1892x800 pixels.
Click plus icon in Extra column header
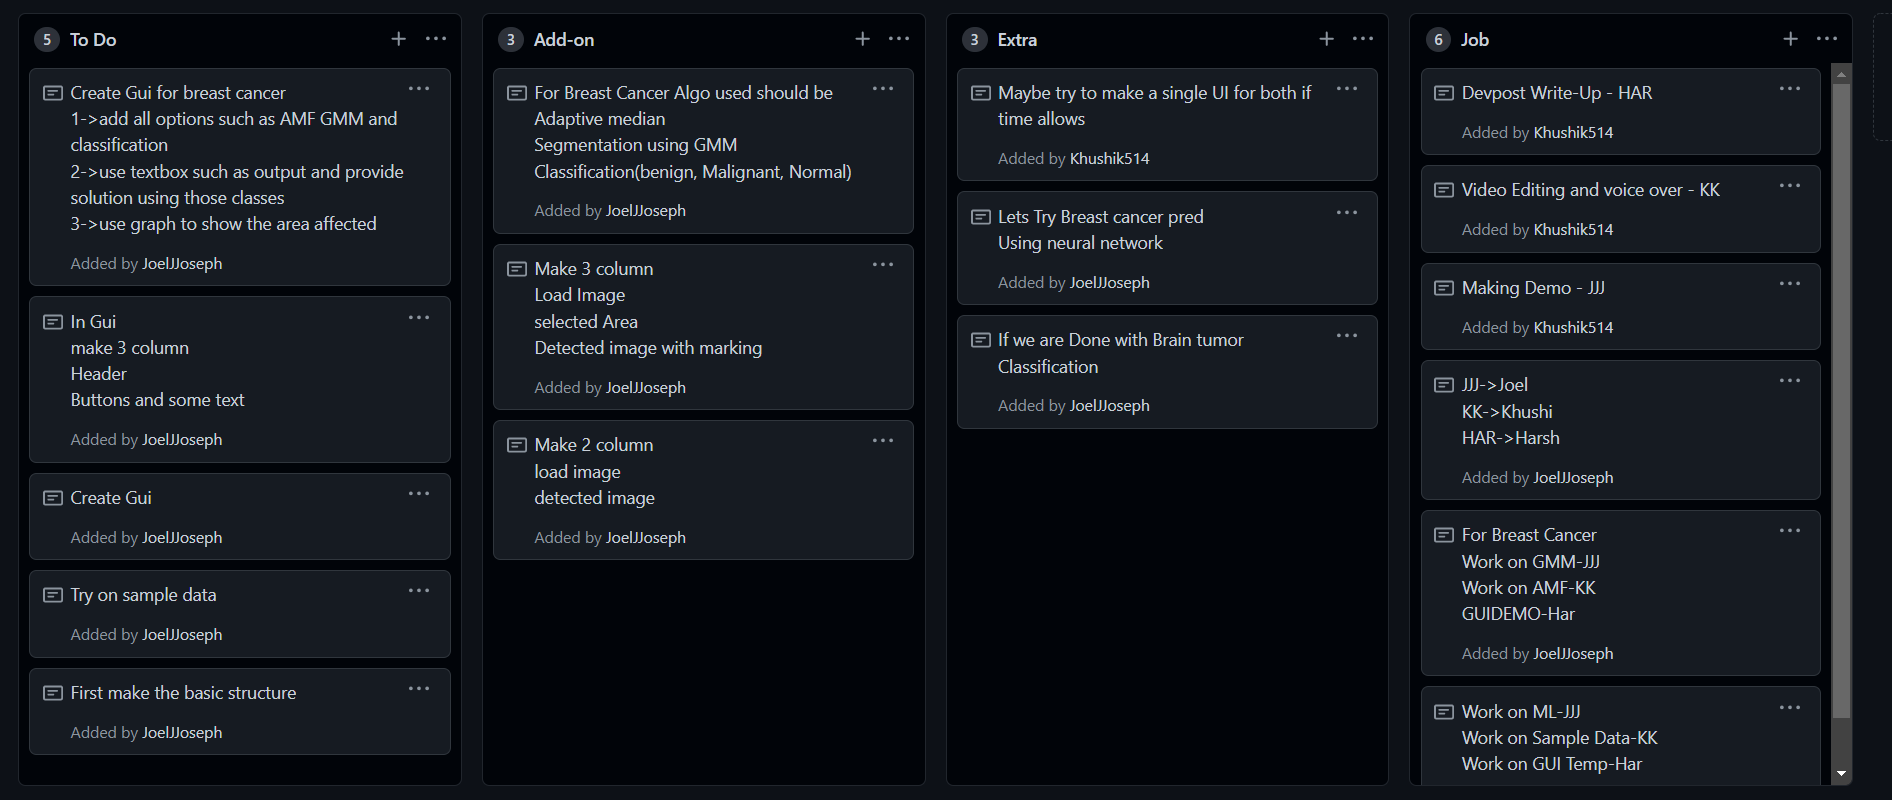1326,39
